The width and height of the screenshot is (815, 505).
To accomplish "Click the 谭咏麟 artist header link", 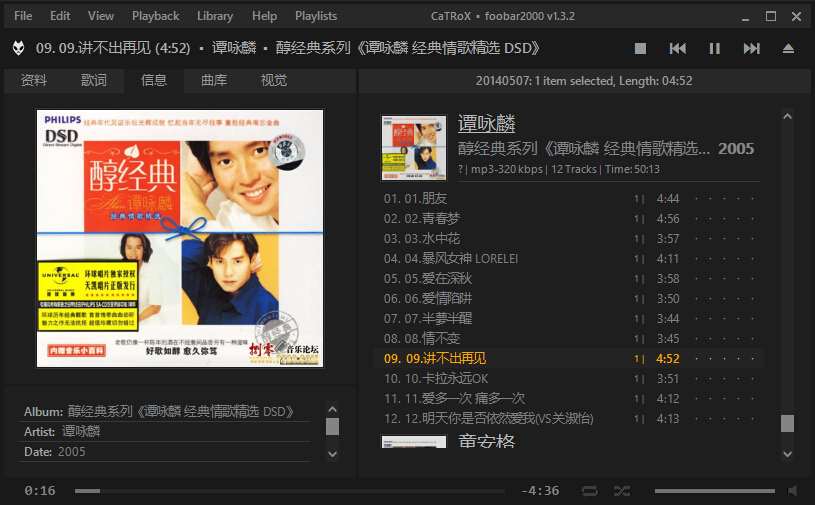I will pyautogui.click(x=487, y=124).
